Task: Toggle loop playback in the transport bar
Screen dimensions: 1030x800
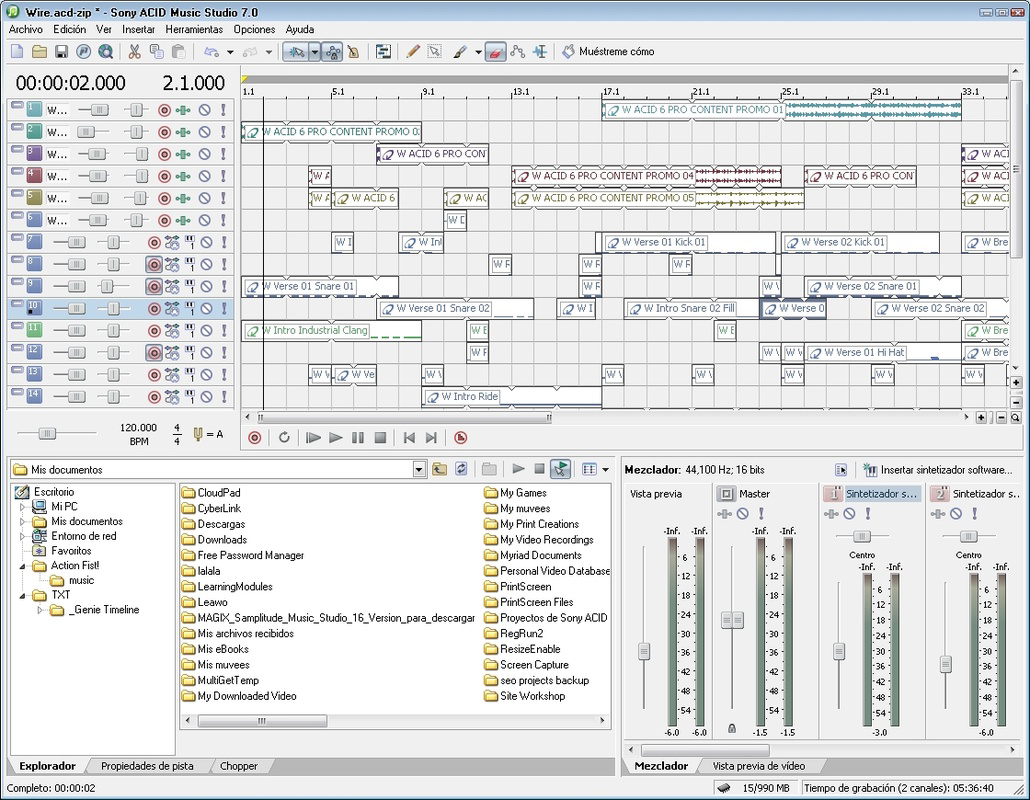Action: point(284,437)
